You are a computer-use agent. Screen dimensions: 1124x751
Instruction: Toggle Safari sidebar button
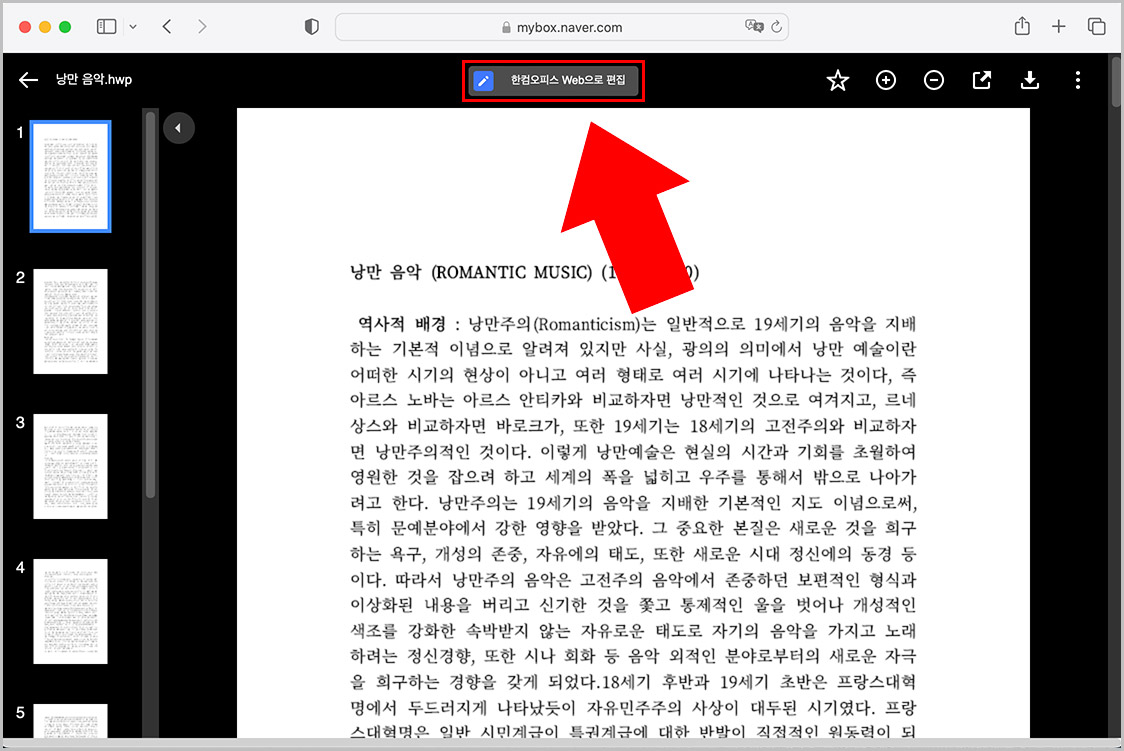pyautogui.click(x=106, y=27)
